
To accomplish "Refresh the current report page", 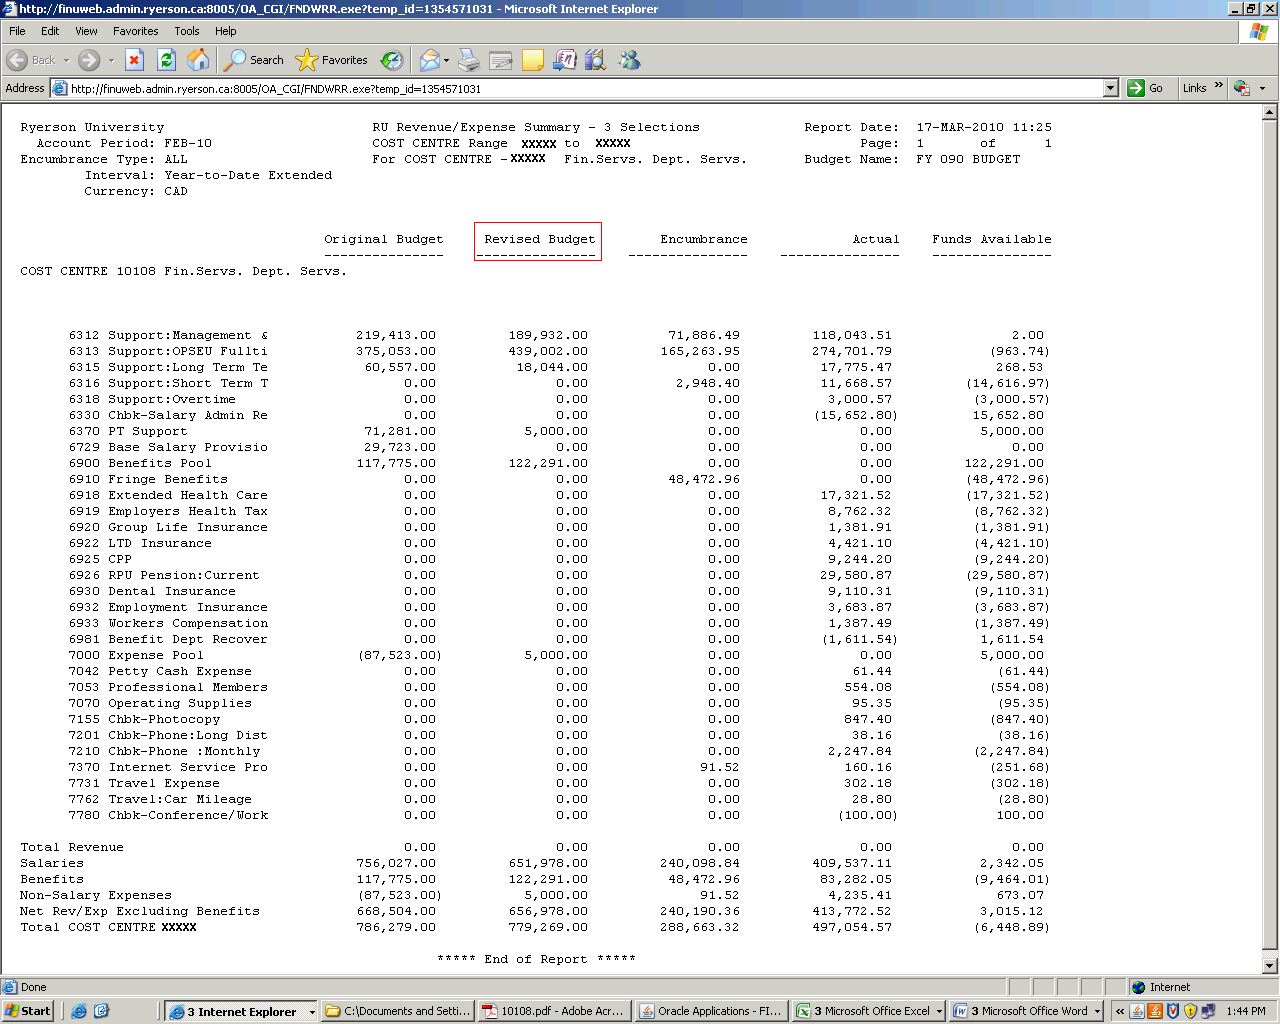I will pyautogui.click(x=167, y=60).
